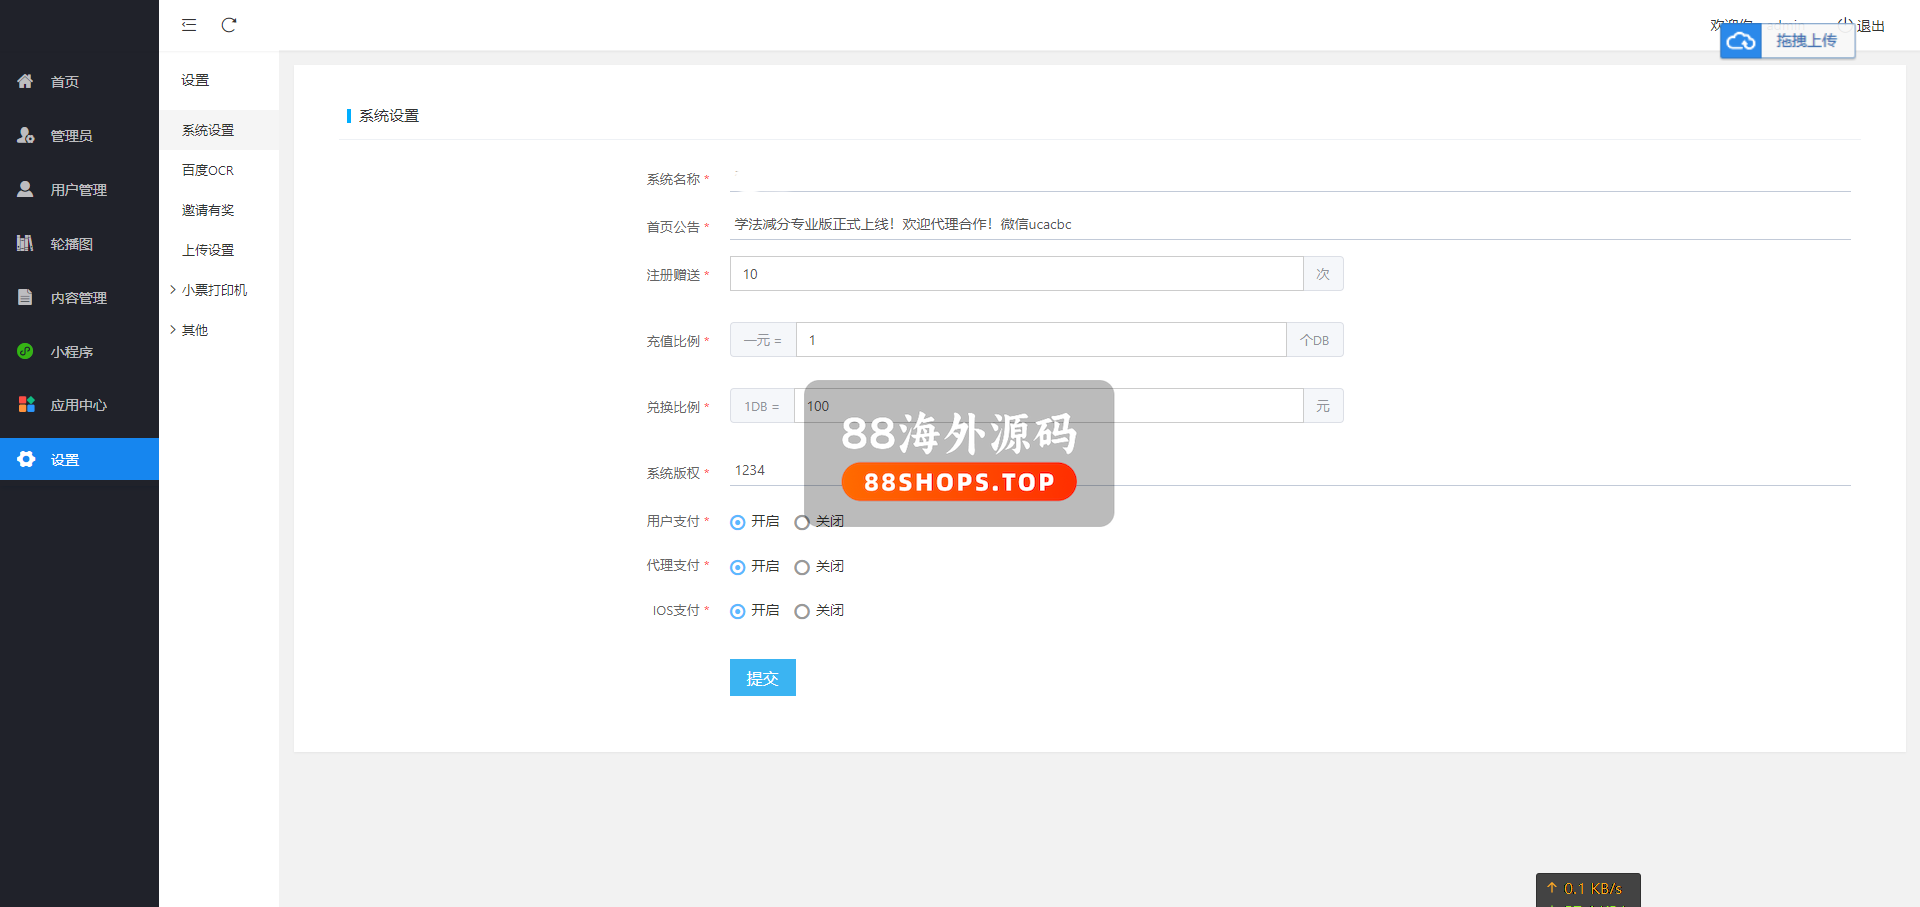Open the 上传设置 settings page
Image resolution: width=1920 pixels, height=907 pixels.
tap(208, 250)
